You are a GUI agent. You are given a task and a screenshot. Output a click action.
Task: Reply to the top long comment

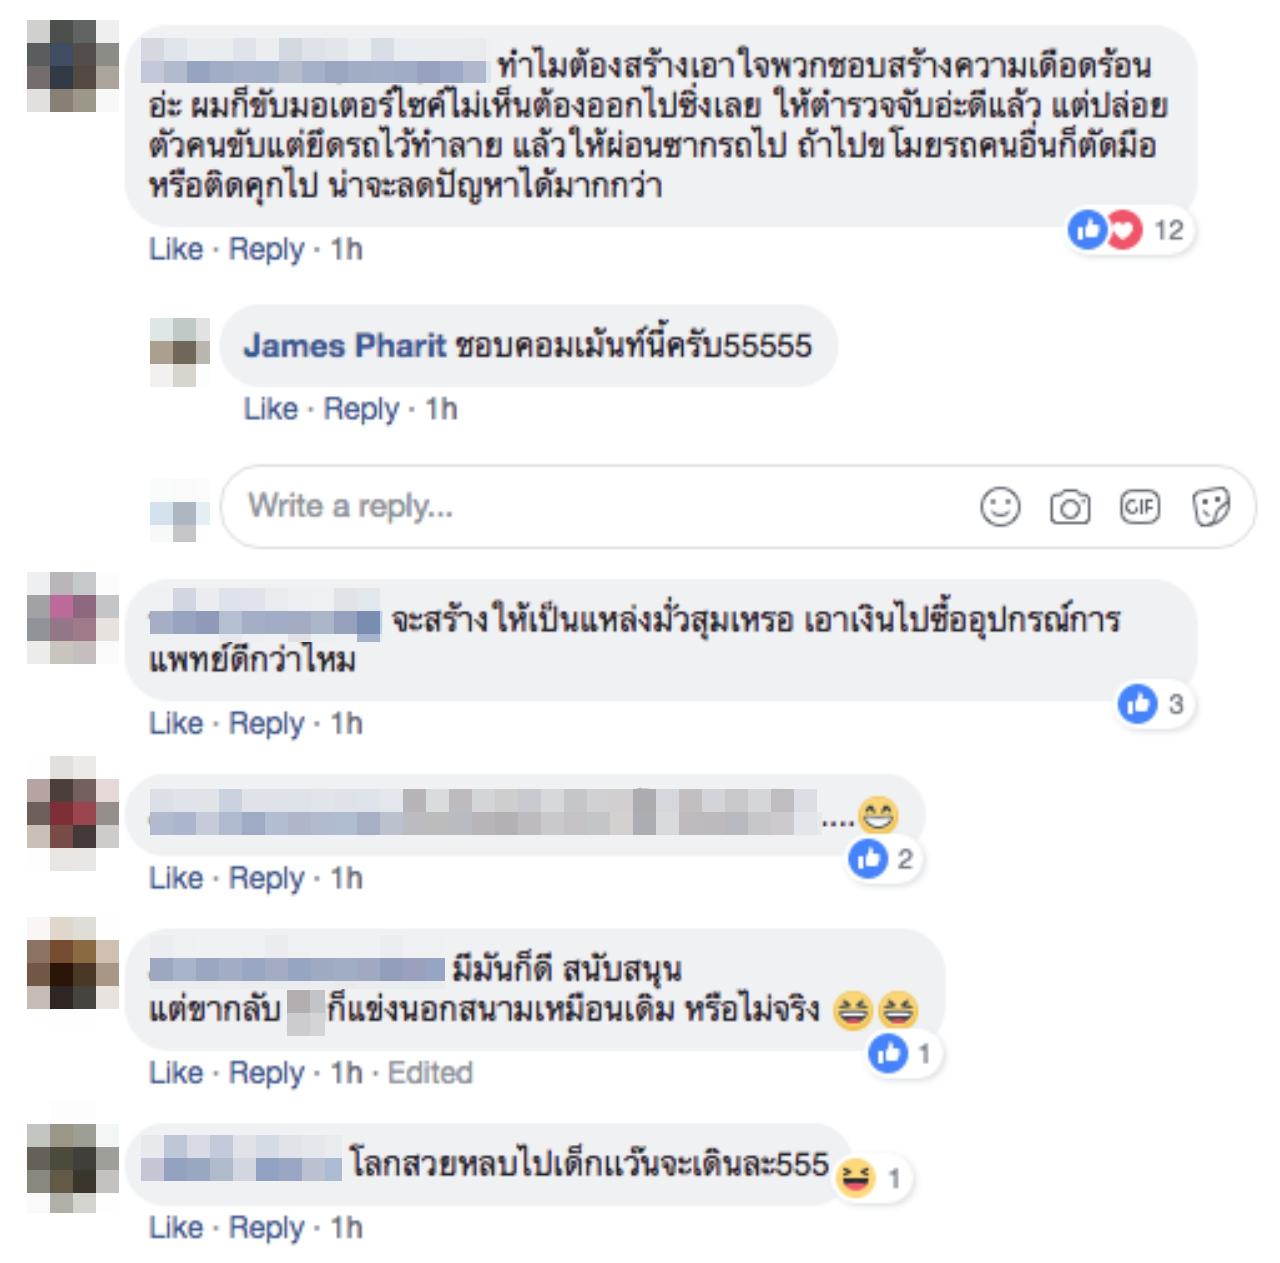pyautogui.click(x=266, y=249)
